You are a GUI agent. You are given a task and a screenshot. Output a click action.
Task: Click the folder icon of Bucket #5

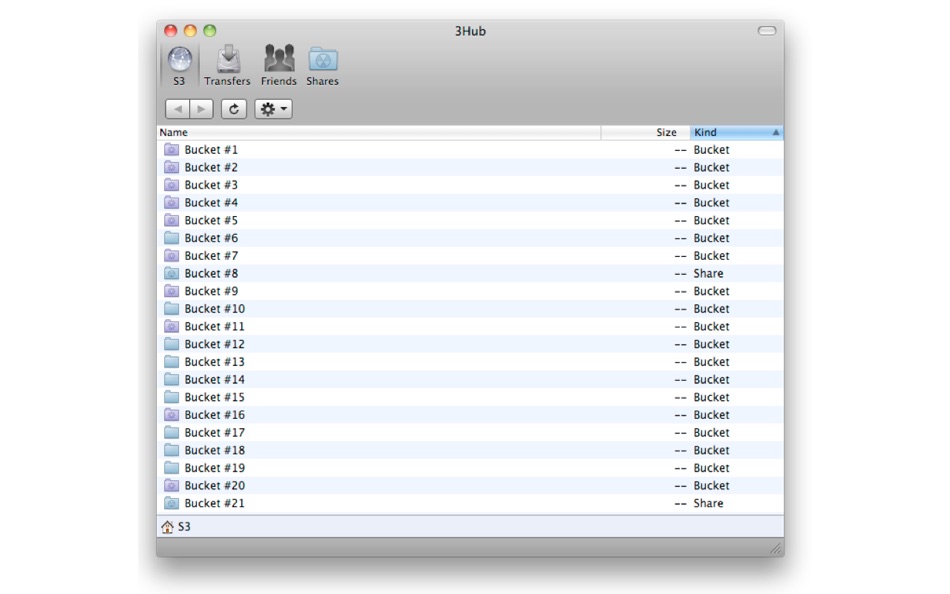[171, 220]
